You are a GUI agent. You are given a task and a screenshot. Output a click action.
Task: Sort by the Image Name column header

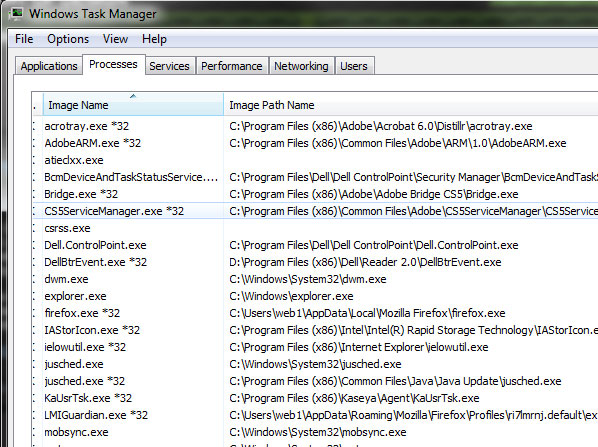[133, 104]
